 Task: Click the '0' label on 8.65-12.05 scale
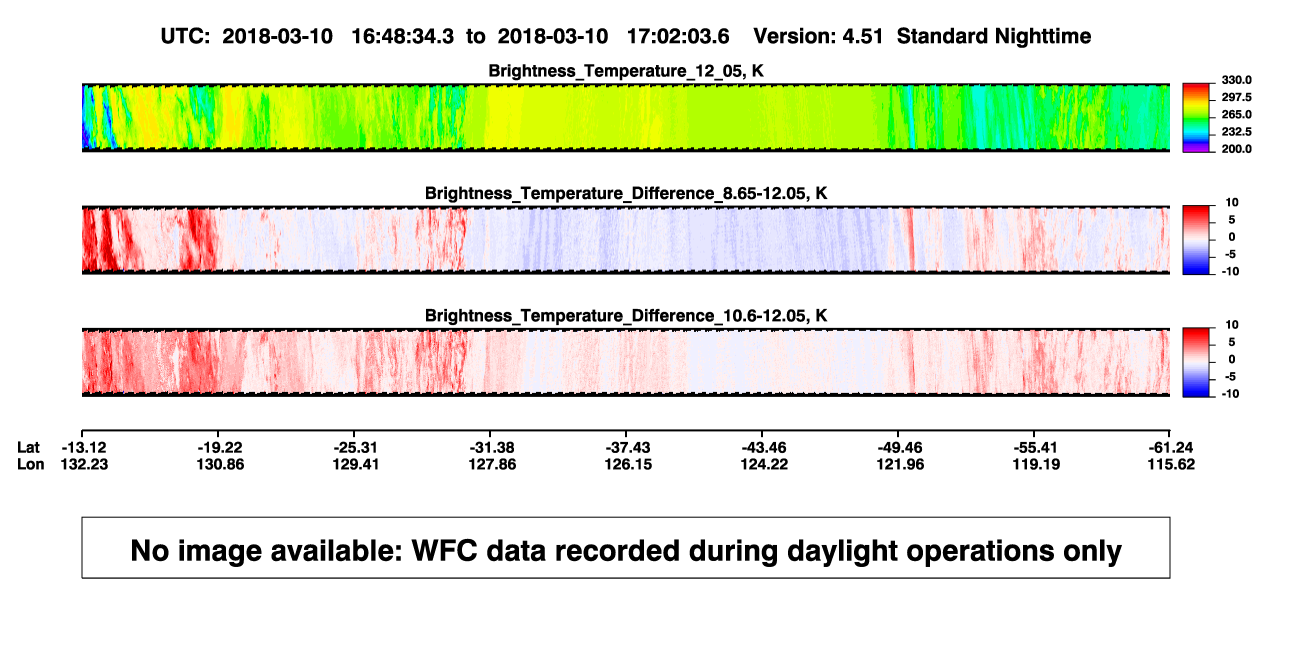coord(1230,237)
